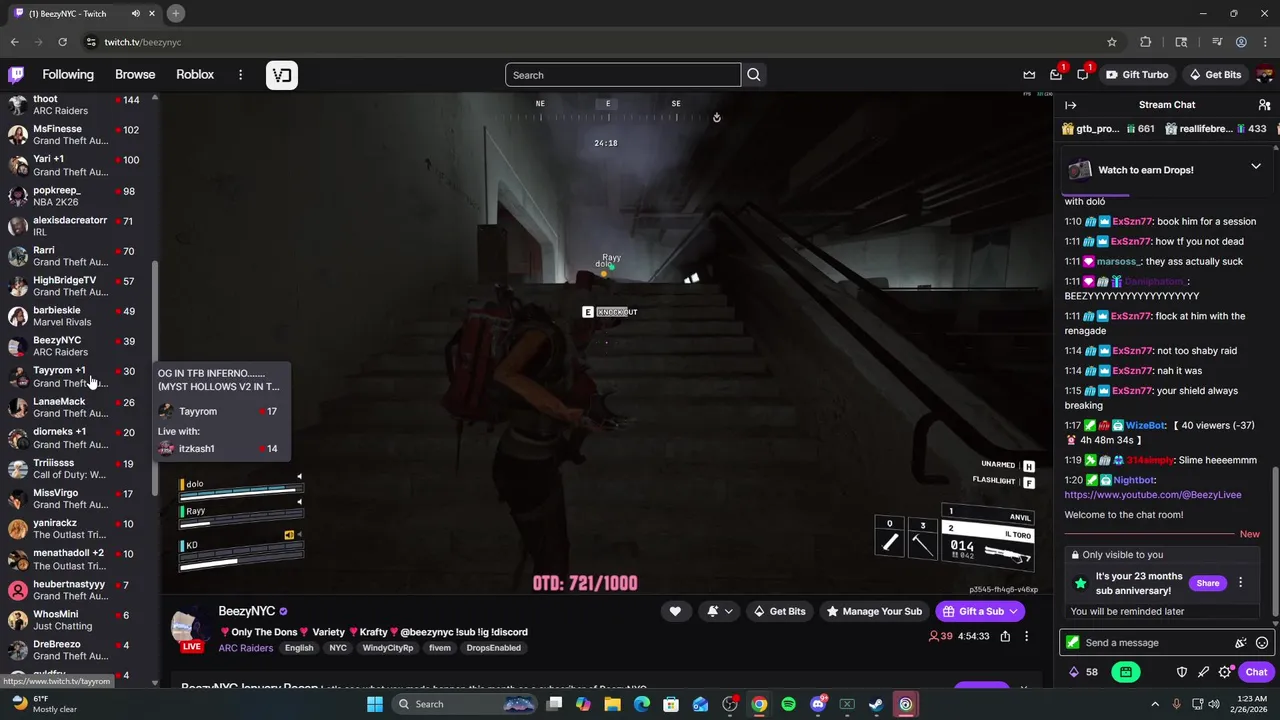Screen dimensions: 1280x720
Task: Claim the green channel points chest
Action: (1126, 672)
